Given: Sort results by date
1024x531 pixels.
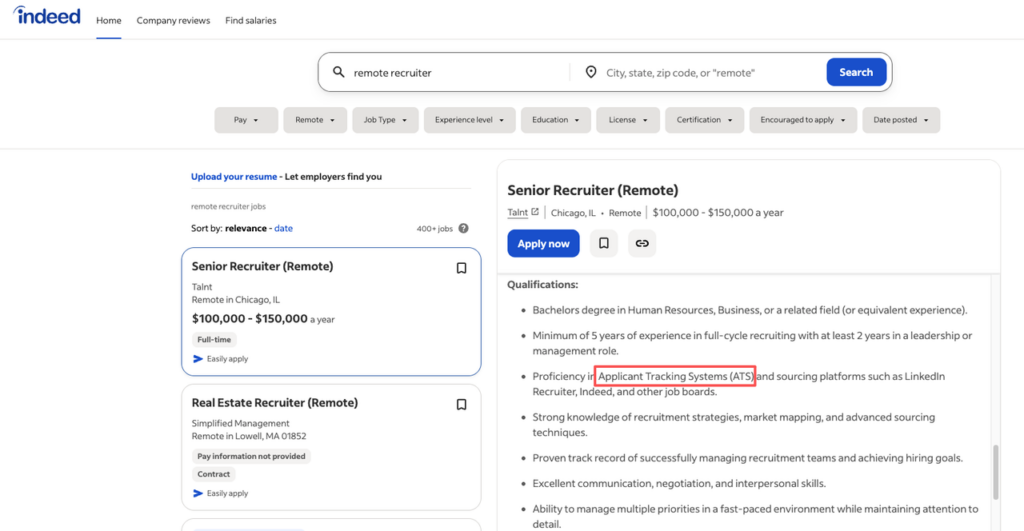Looking at the screenshot, I should coord(283,228).
